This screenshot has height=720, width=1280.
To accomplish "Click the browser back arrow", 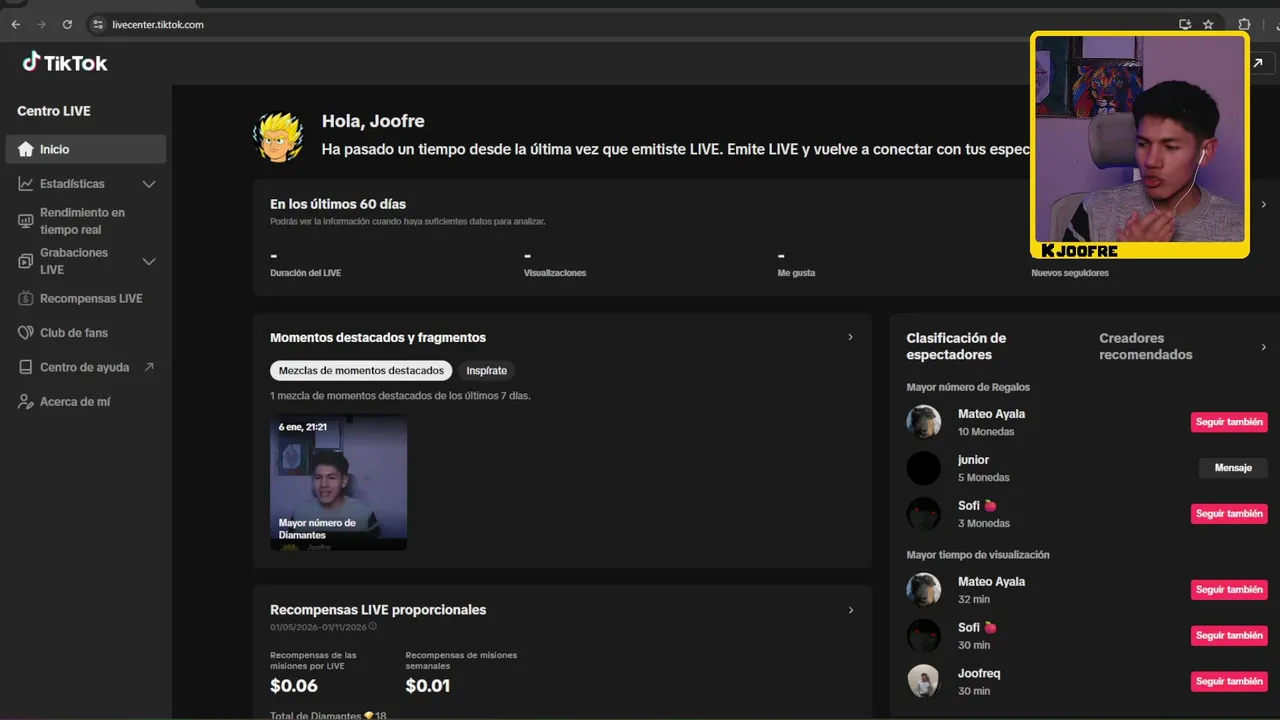I will point(16,24).
